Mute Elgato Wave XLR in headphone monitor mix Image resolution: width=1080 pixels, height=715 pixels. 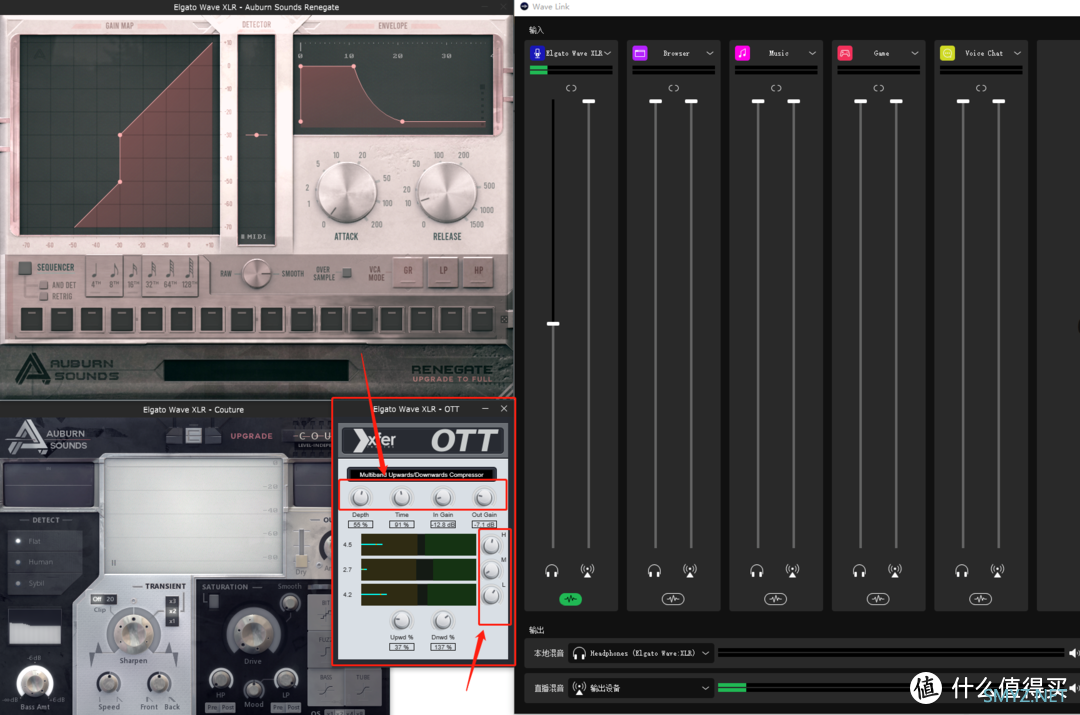(x=552, y=570)
